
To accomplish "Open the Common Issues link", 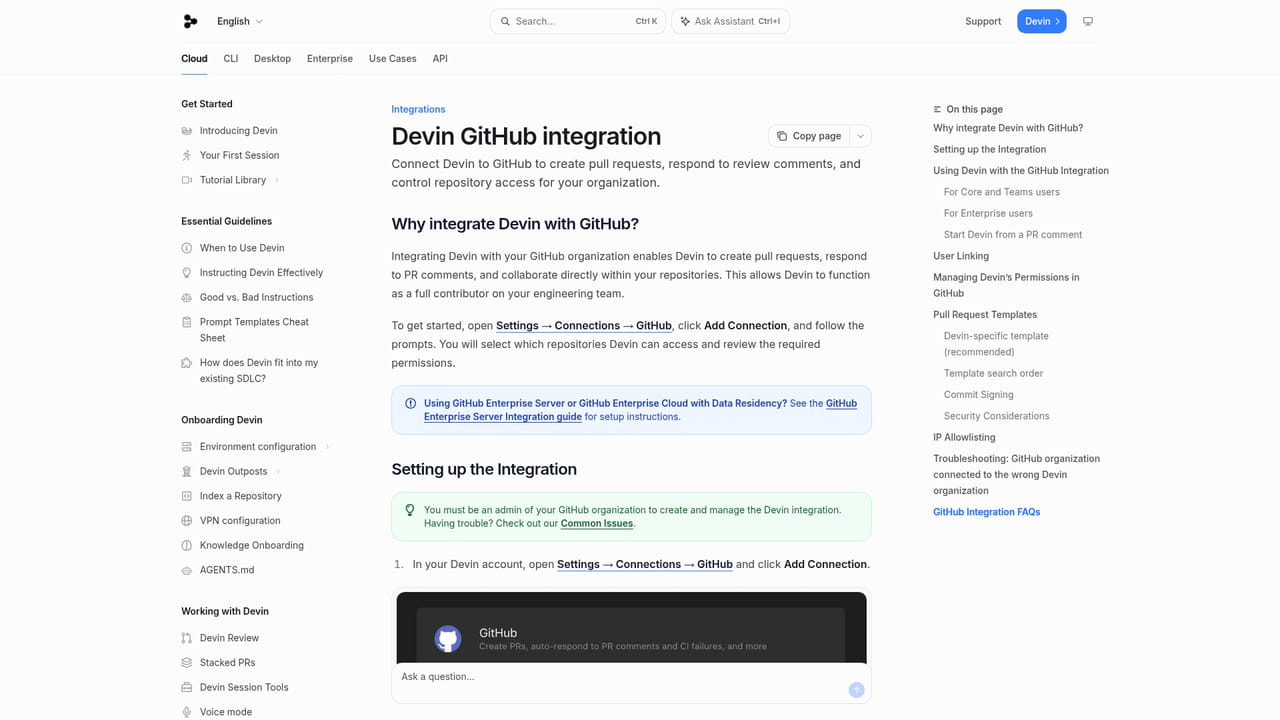I will coord(597,523).
